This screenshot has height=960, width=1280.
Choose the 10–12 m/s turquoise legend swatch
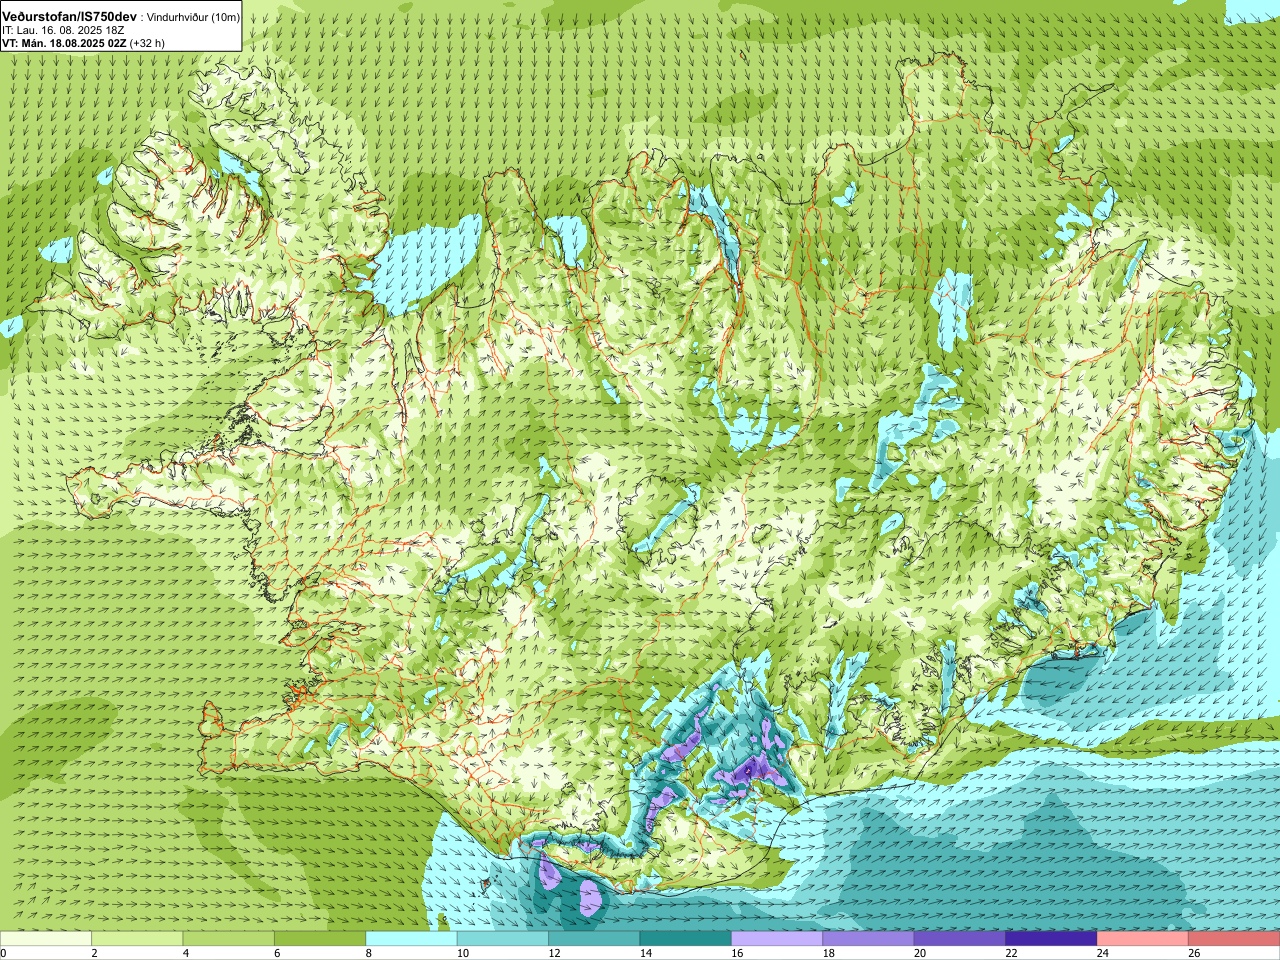click(x=503, y=938)
